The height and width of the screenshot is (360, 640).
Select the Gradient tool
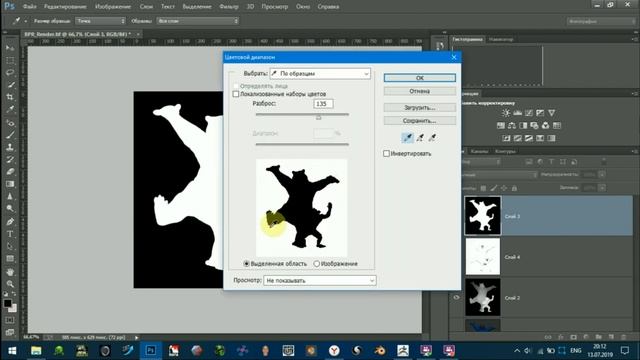click(x=10, y=184)
